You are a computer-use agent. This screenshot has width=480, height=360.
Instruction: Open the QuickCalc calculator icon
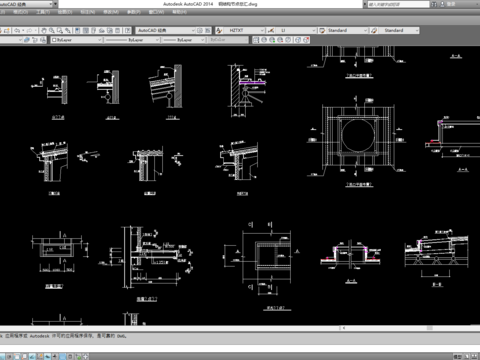pos(118,30)
